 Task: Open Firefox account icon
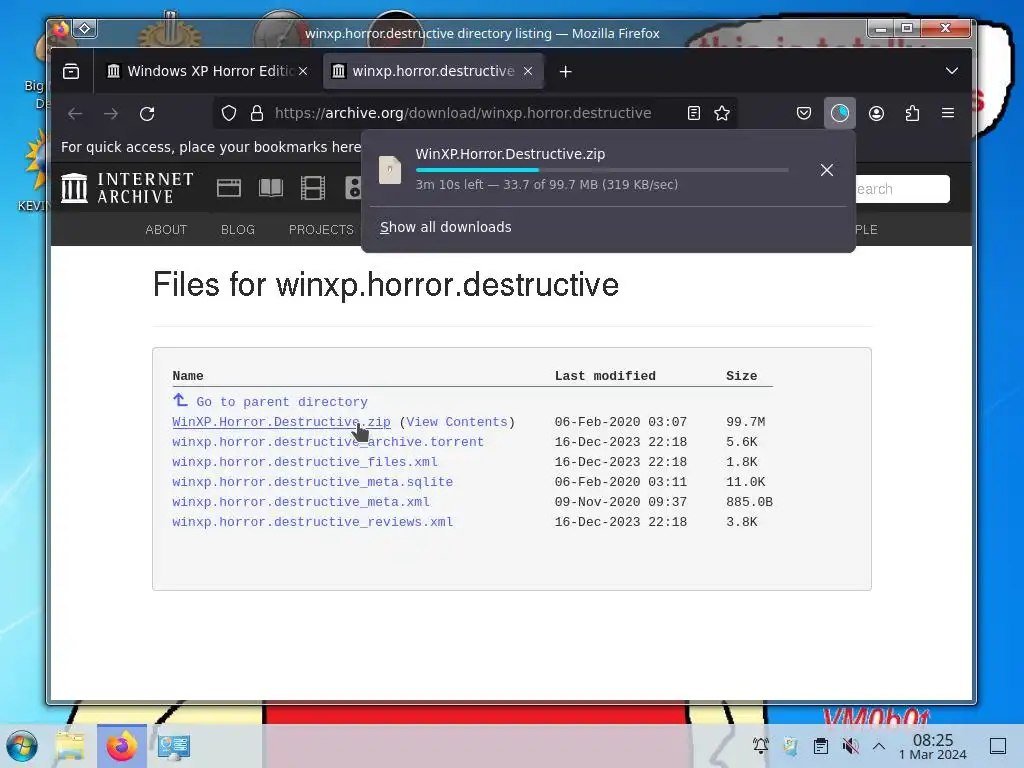click(x=876, y=113)
